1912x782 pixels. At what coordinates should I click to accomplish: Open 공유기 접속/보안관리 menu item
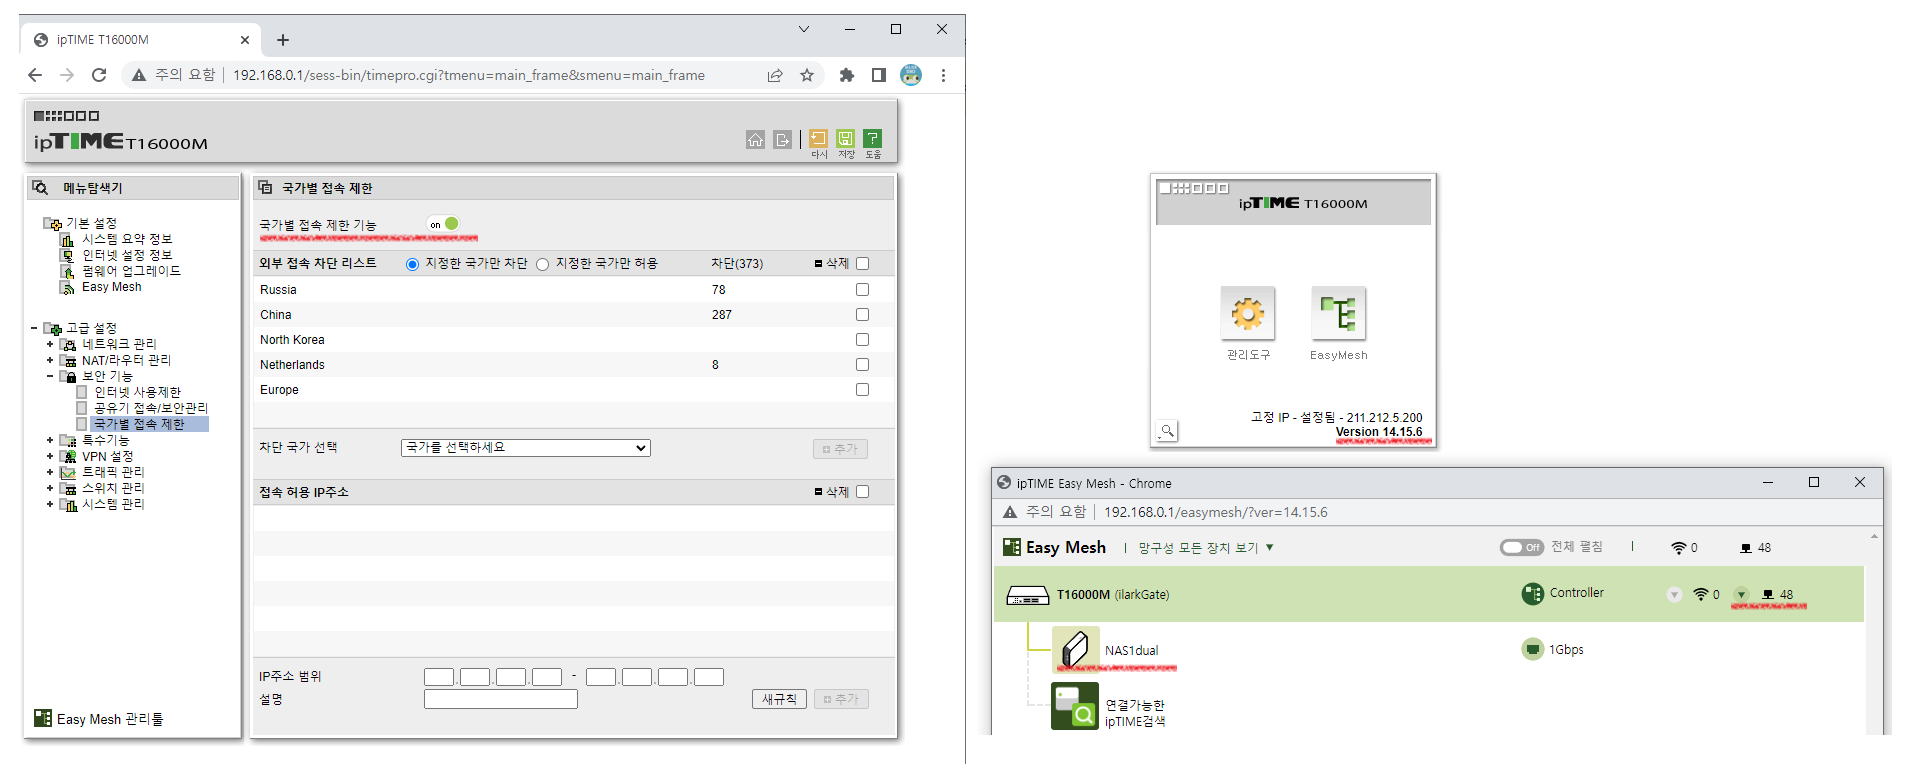tap(151, 408)
